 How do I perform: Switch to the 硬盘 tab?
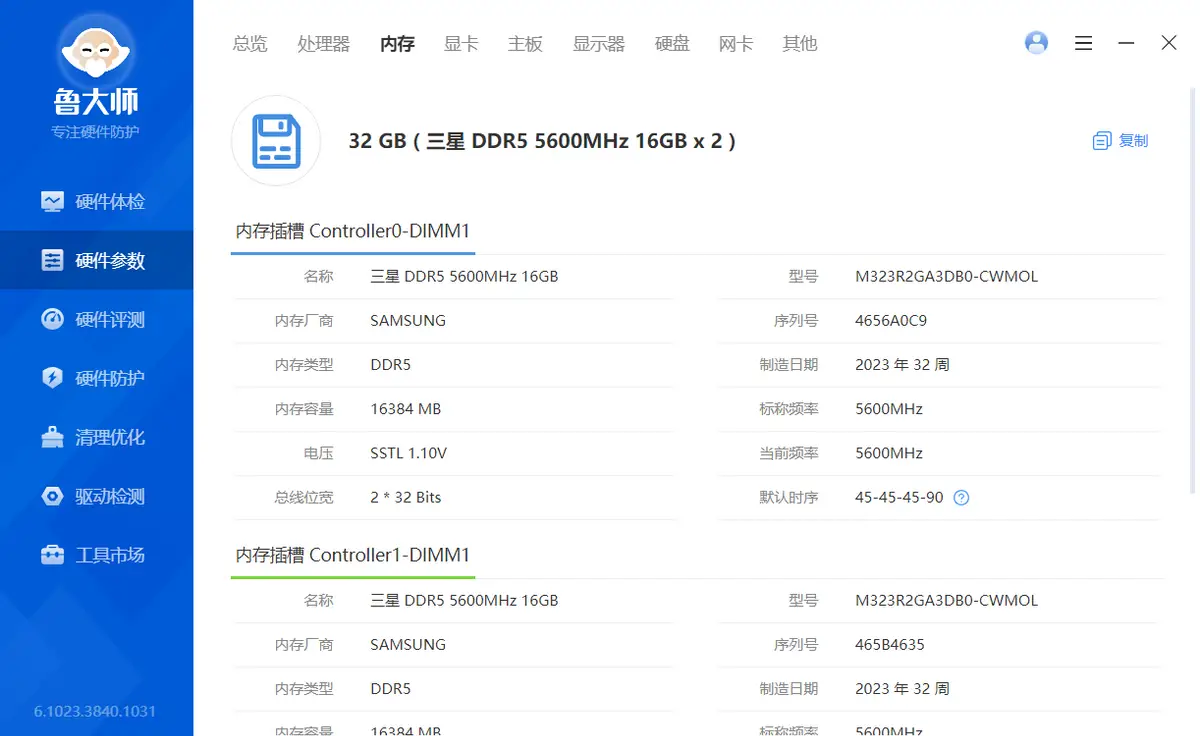(x=672, y=43)
